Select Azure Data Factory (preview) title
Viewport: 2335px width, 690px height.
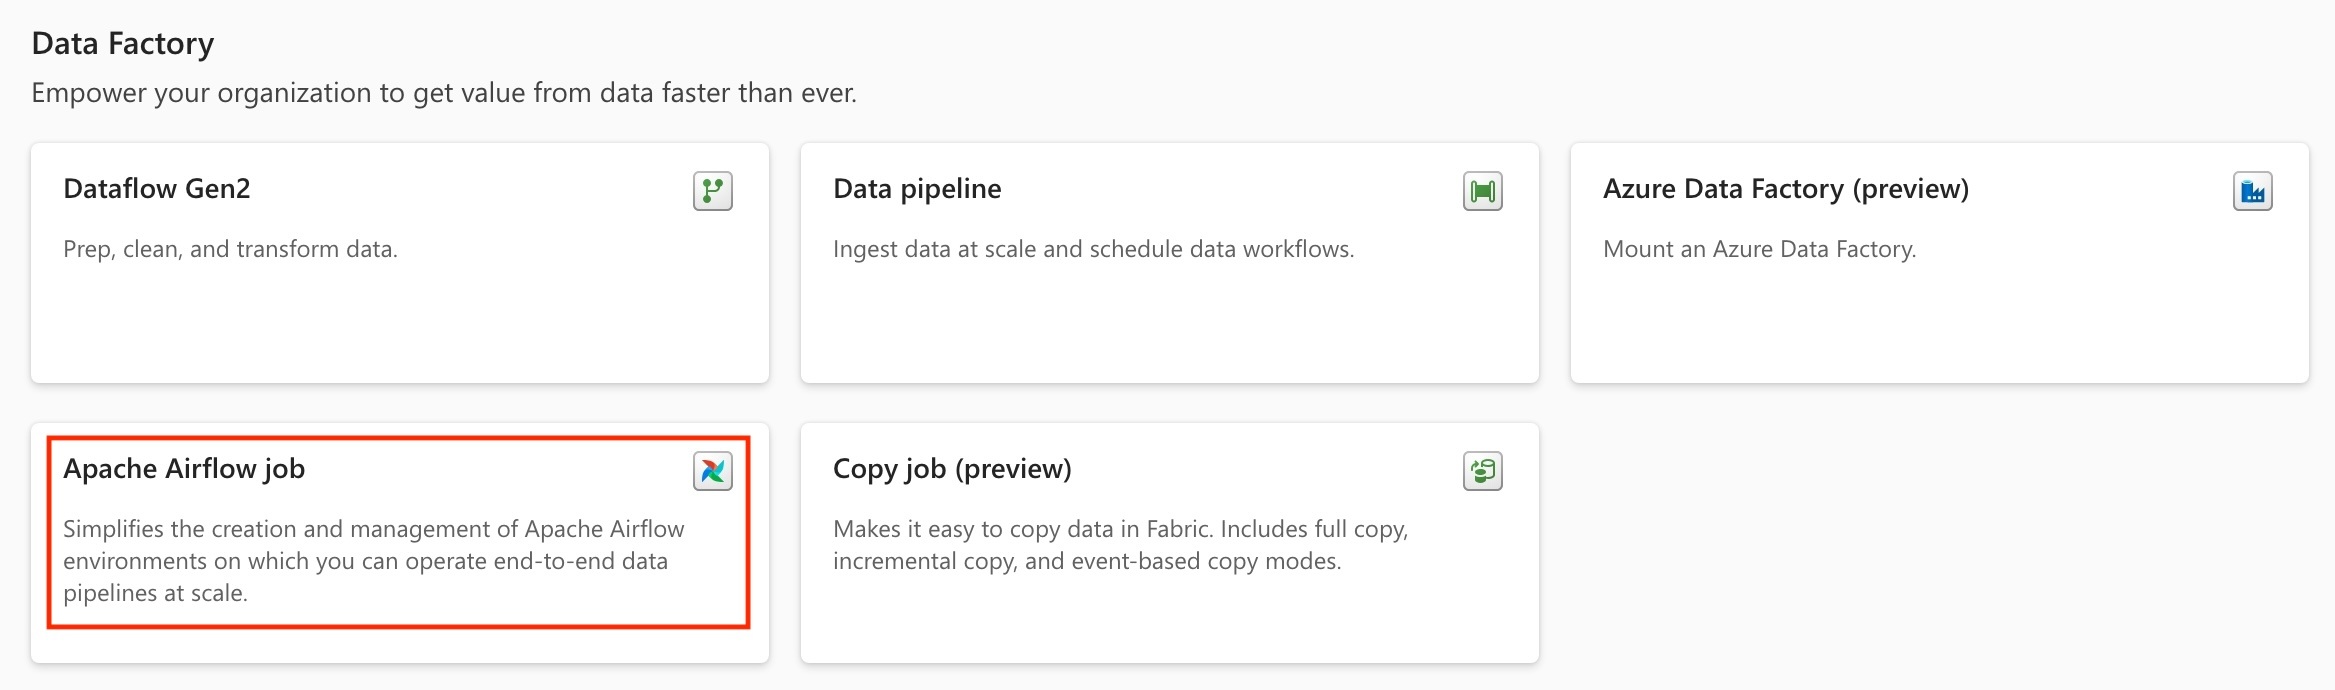click(x=1786, y=189)
